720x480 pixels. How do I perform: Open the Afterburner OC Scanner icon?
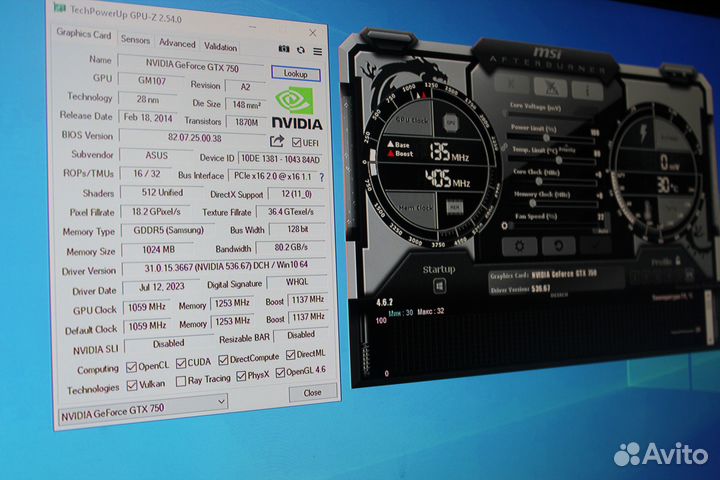tap(551, 87)
